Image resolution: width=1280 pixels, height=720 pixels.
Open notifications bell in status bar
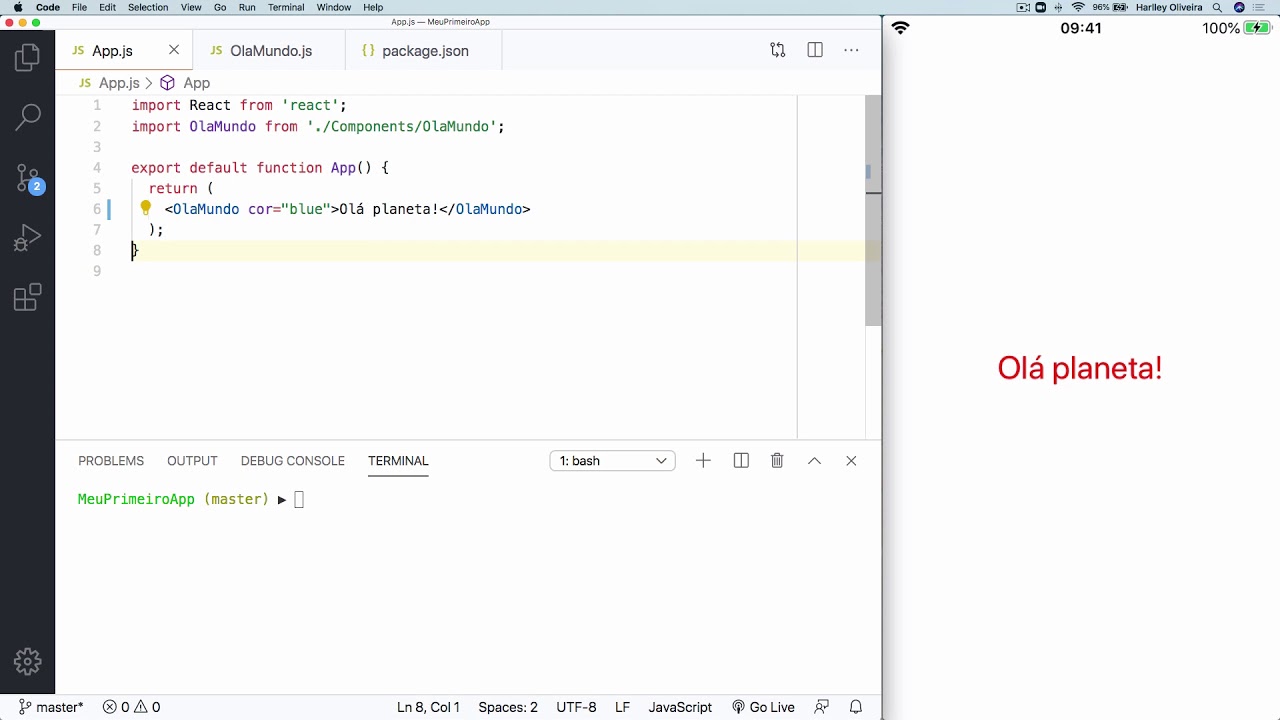tap(856, 707)
